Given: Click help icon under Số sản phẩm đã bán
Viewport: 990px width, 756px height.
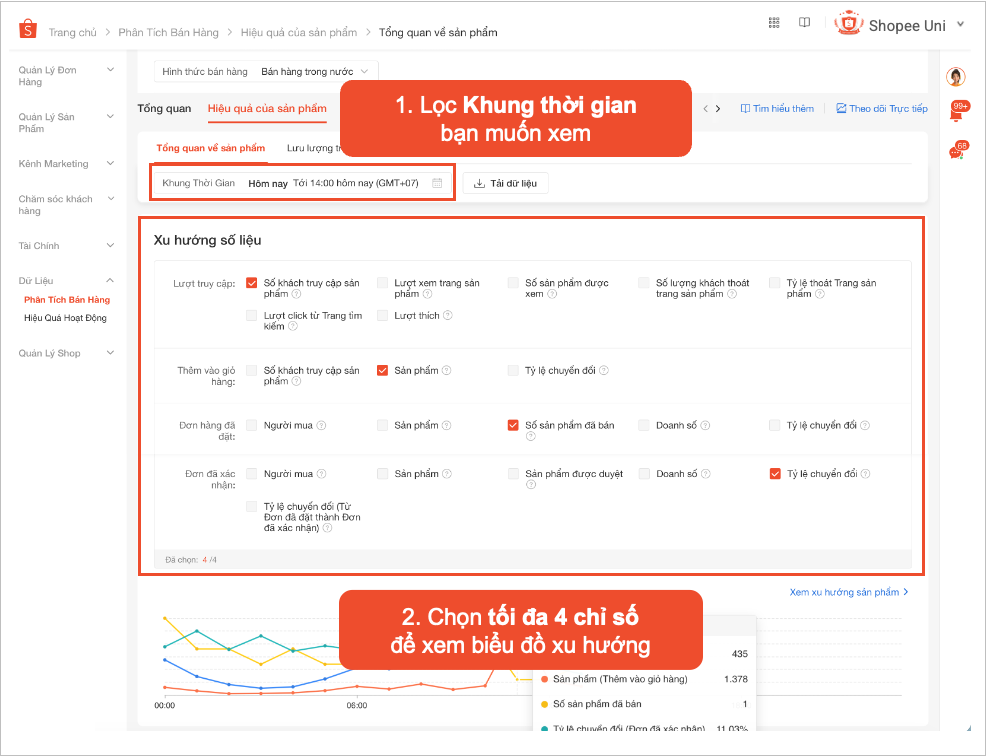Looking at the screenshot, I should click(530, 436).
